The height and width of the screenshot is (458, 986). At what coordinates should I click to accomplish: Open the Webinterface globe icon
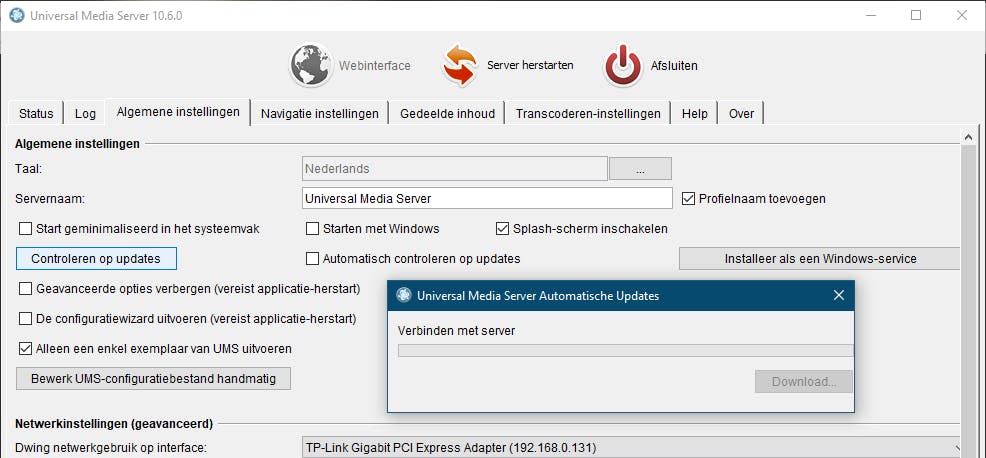pos(311,65)
